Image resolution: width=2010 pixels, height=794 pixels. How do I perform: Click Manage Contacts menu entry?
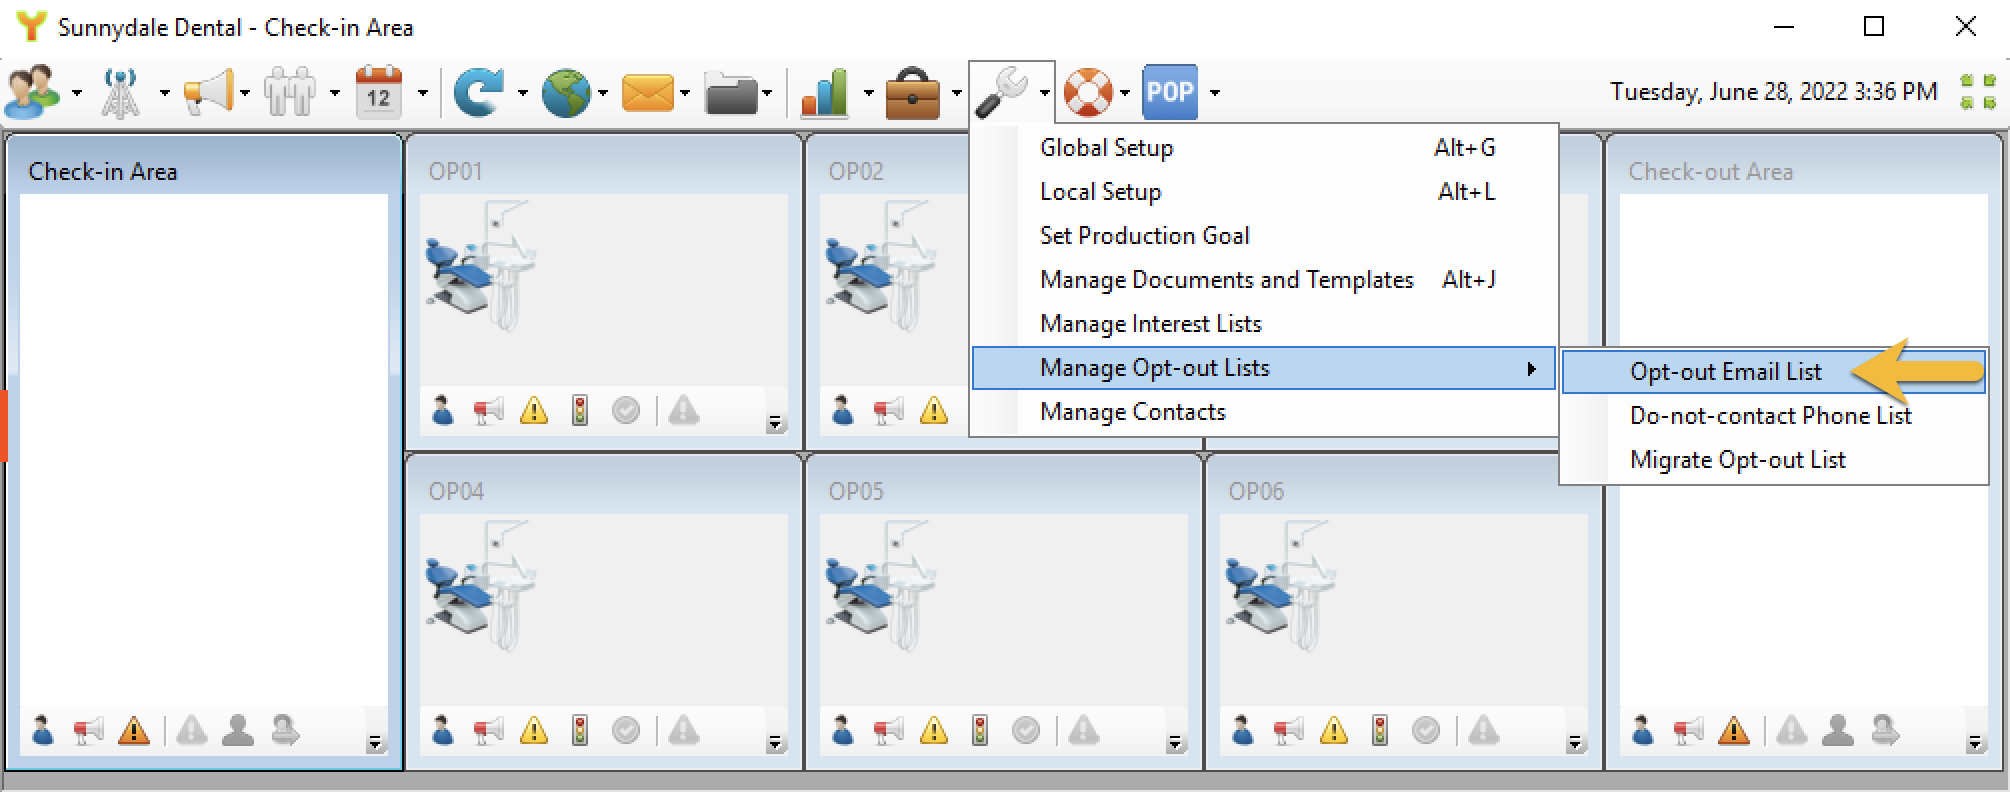1132,412
